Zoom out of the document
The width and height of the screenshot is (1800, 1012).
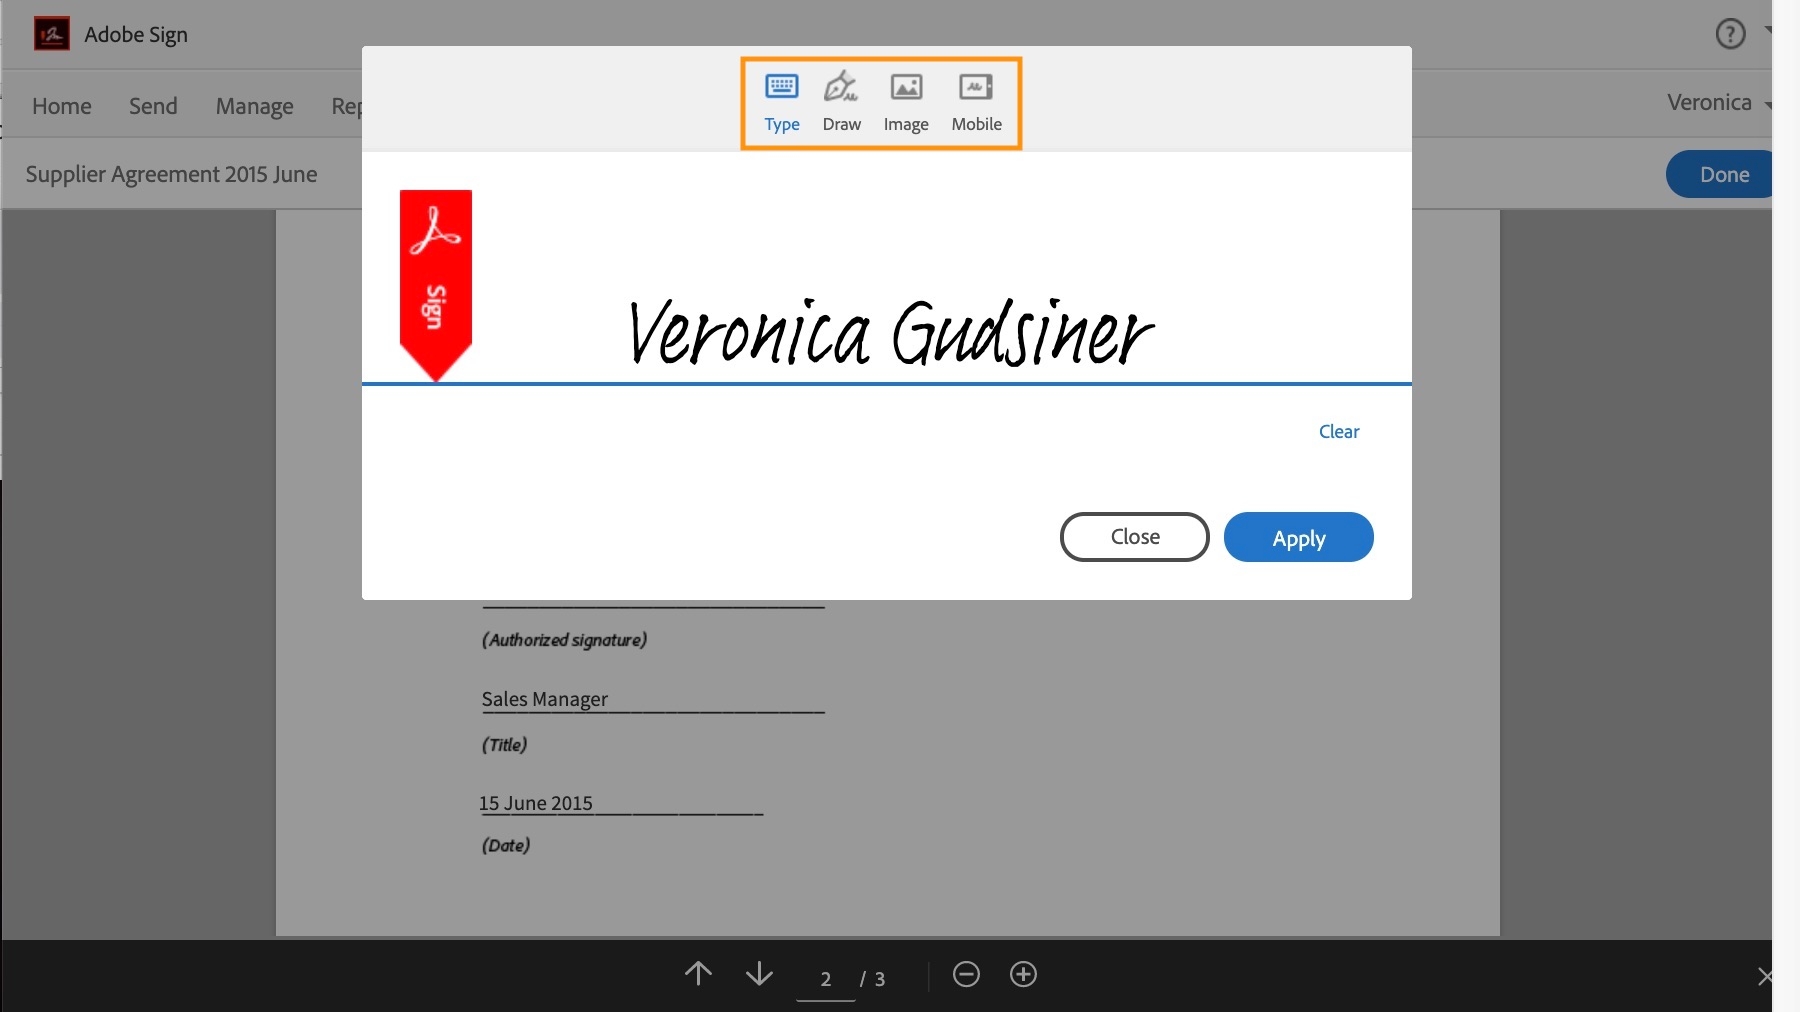click(965, 975)
